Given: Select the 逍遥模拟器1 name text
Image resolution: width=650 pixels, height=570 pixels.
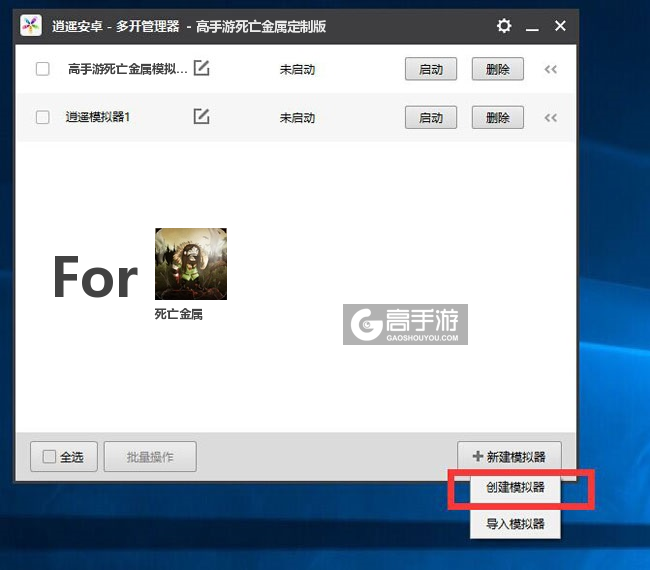Looking at the screenshot, I should point(98,117).
